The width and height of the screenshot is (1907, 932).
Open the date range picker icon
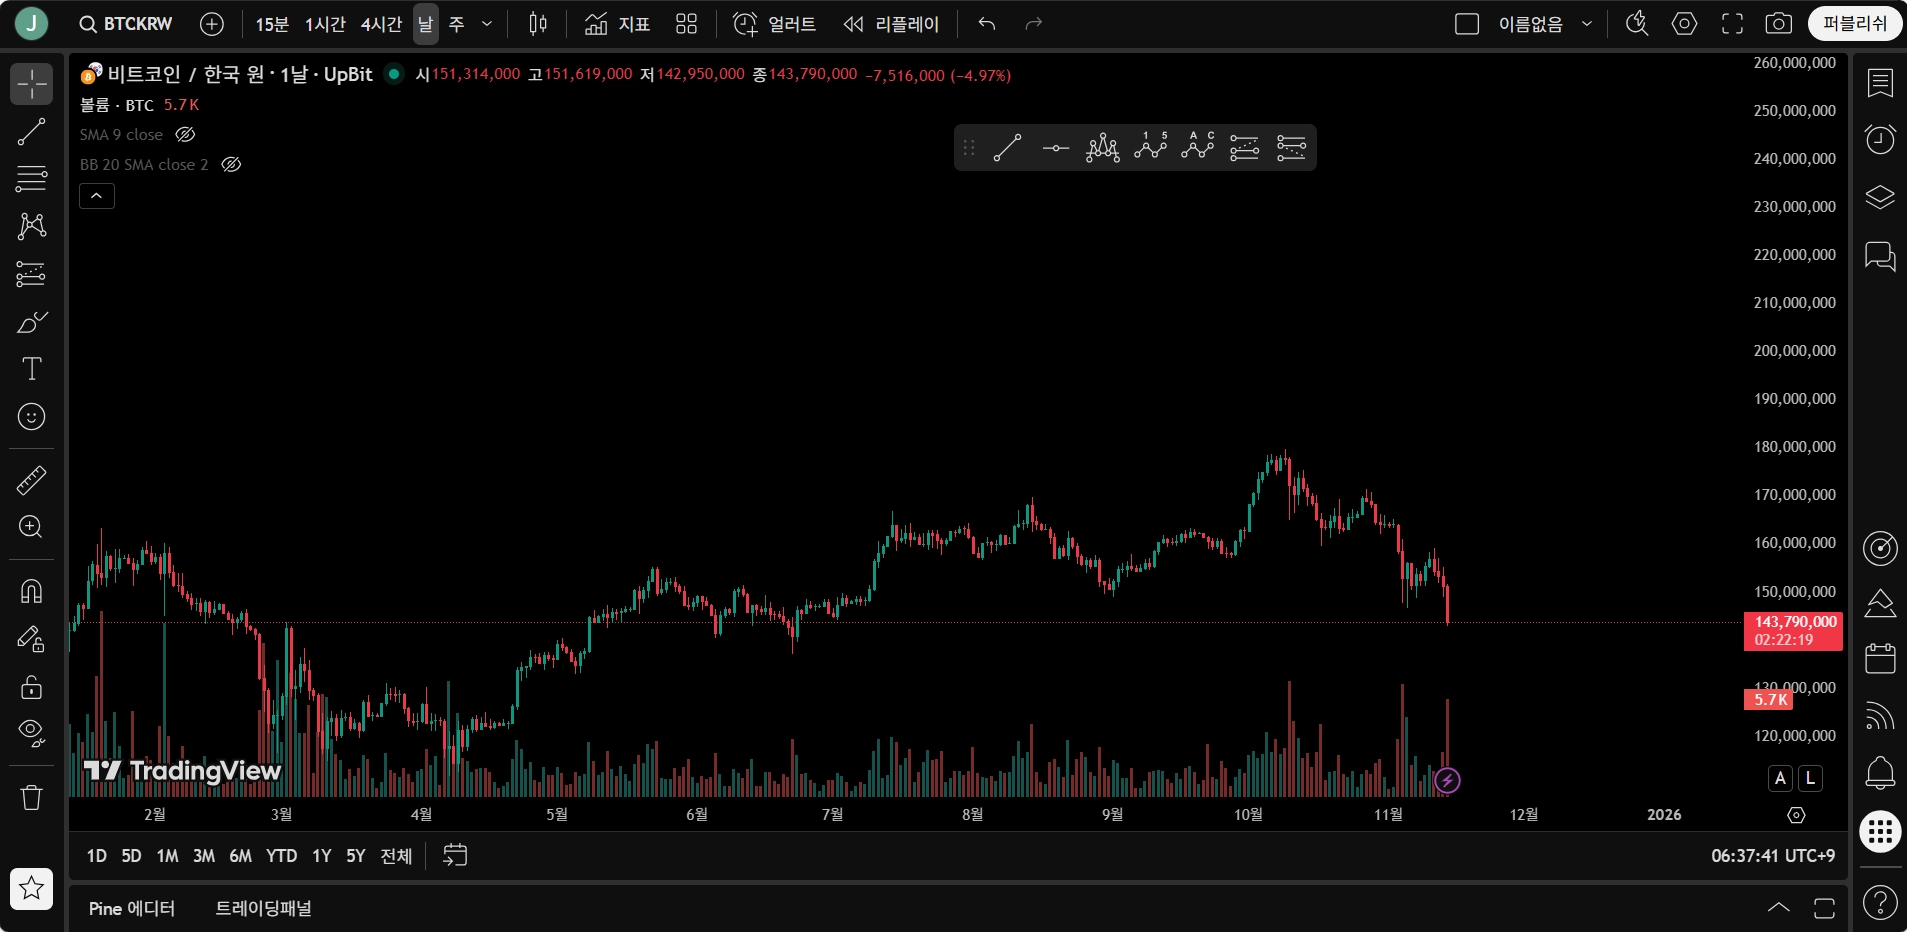[x=455, y=855]
